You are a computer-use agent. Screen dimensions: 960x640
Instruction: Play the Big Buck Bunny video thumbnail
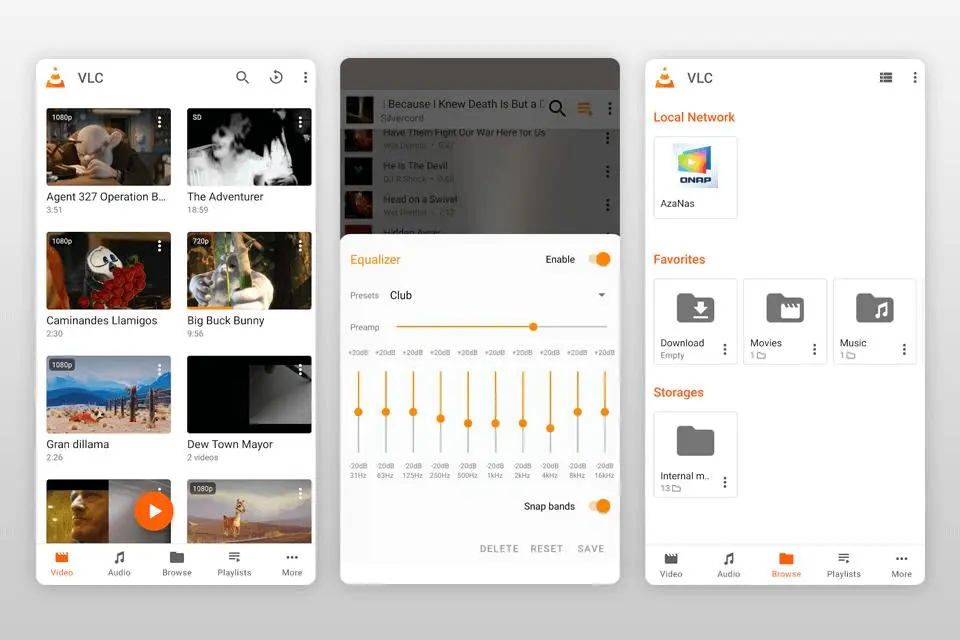(249, 271)
